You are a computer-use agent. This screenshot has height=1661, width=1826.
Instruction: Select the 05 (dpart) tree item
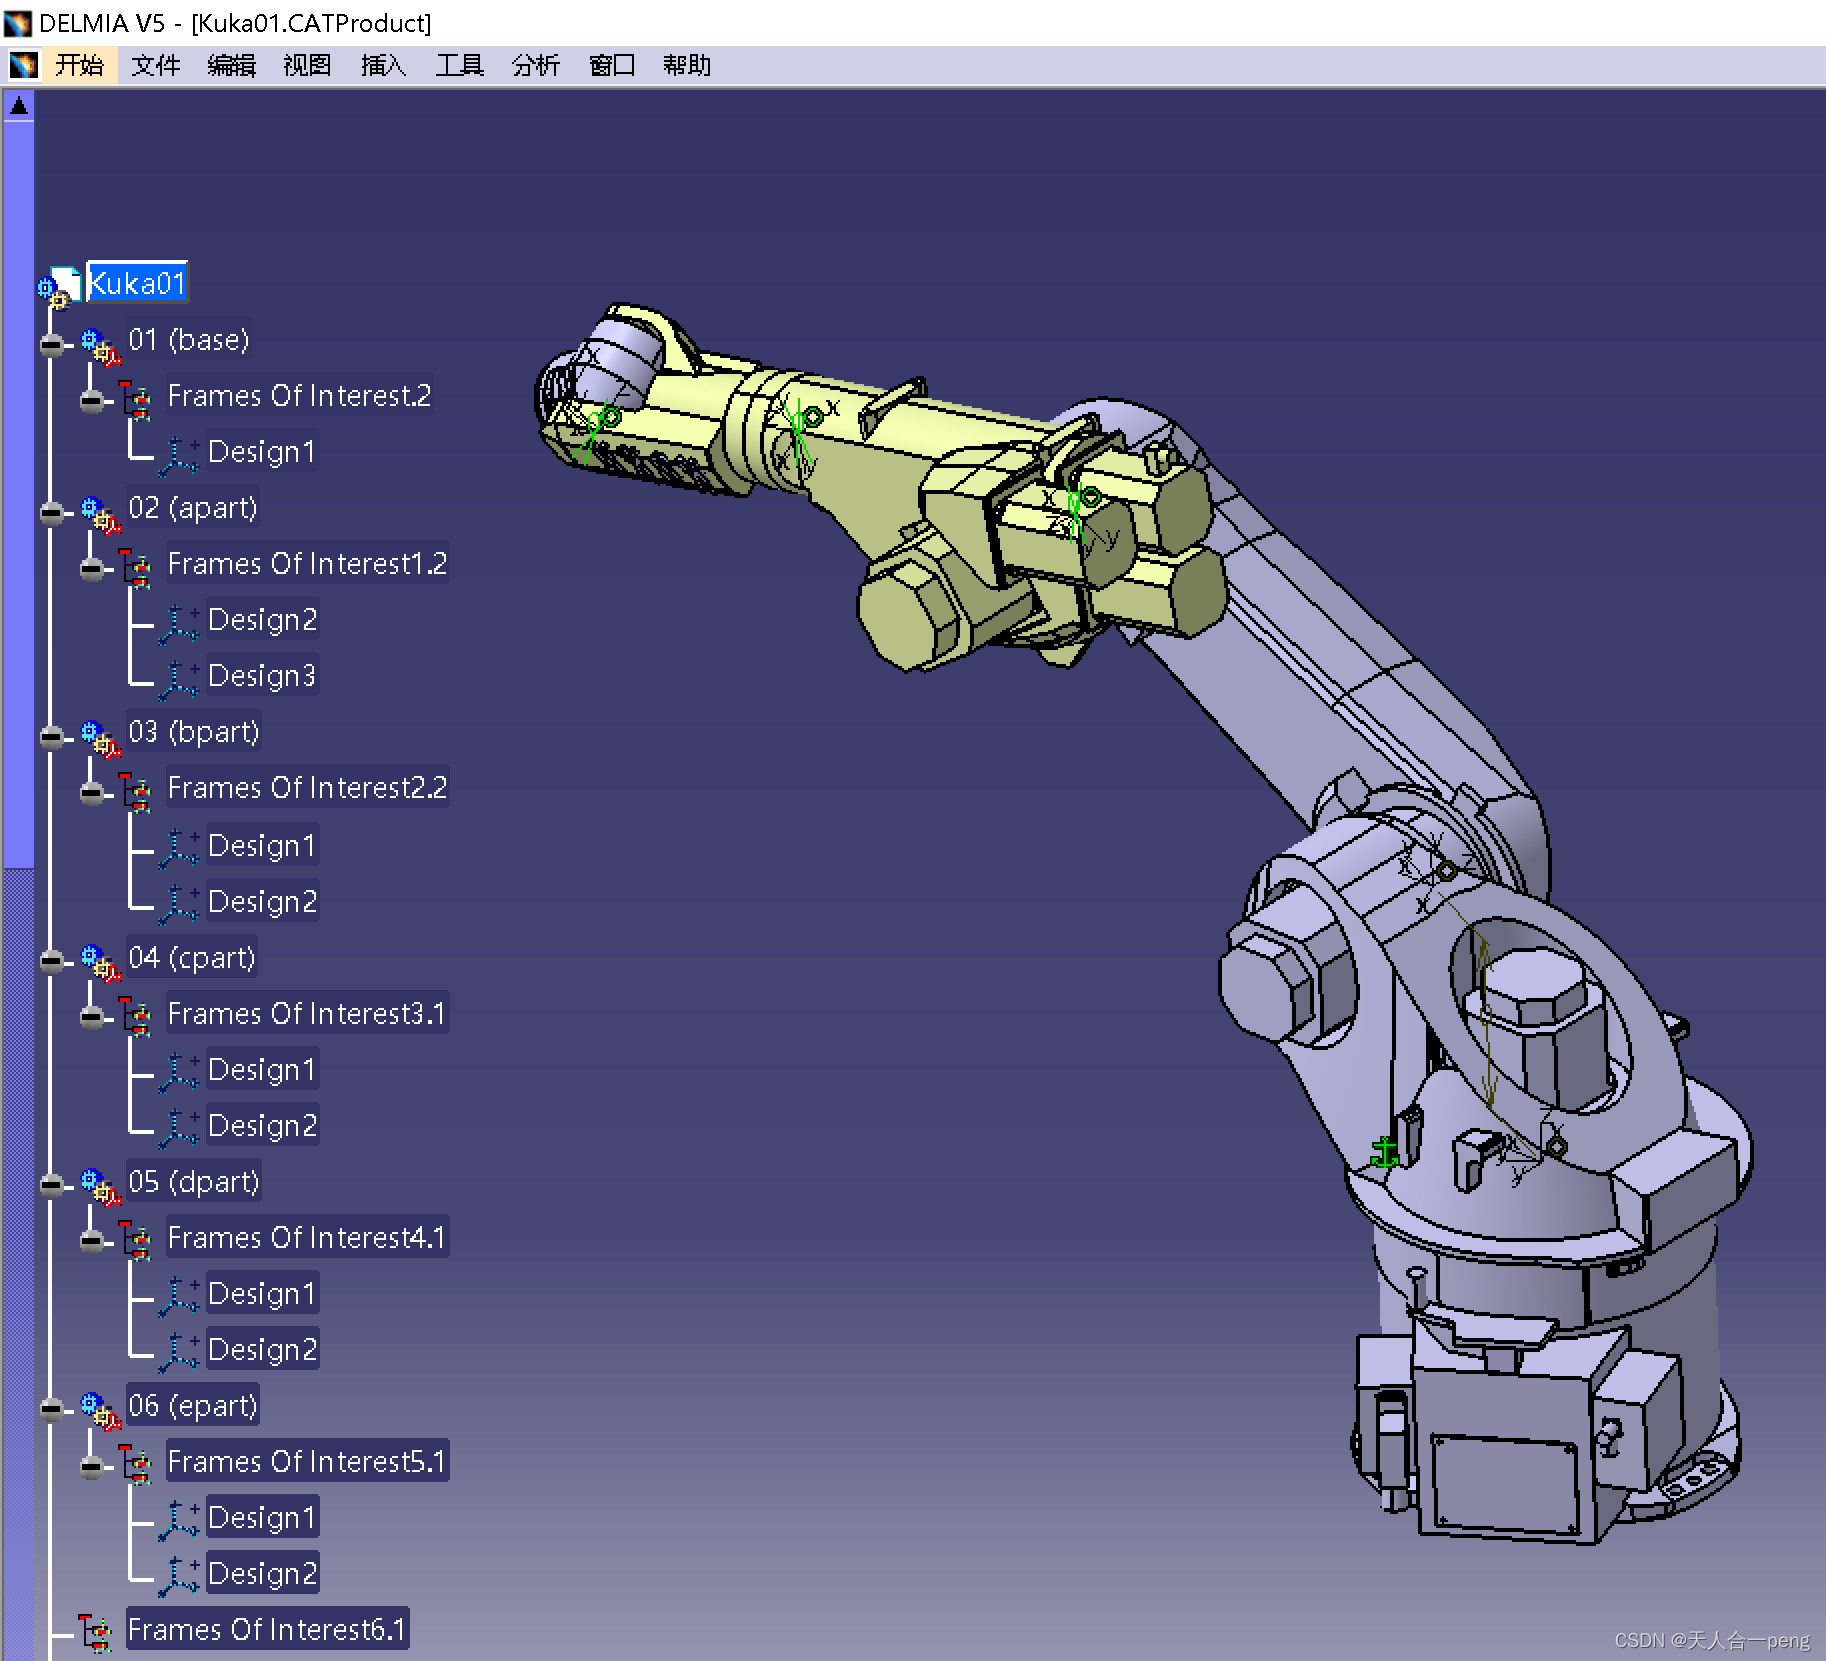(x=194, y=1182)
